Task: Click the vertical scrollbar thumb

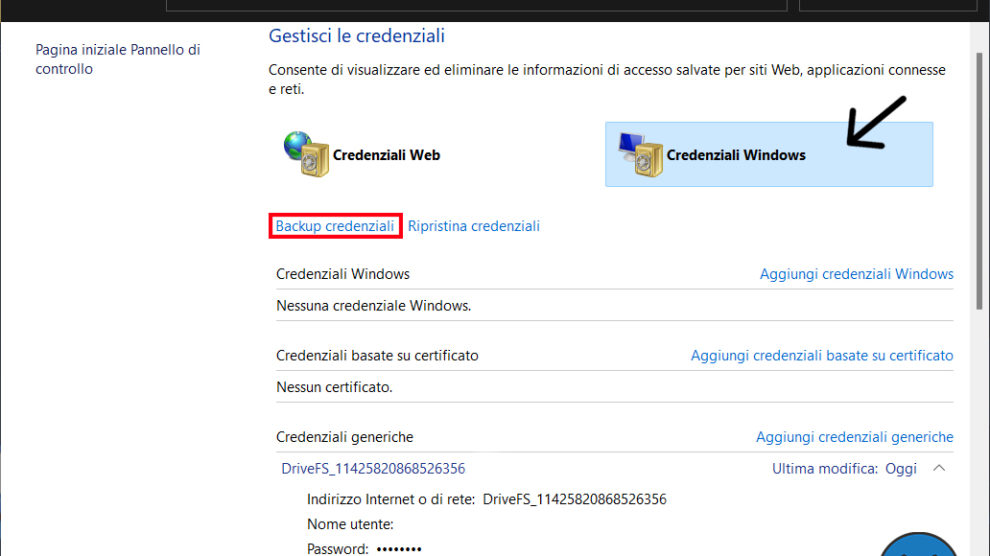Action: pos(980,182)
